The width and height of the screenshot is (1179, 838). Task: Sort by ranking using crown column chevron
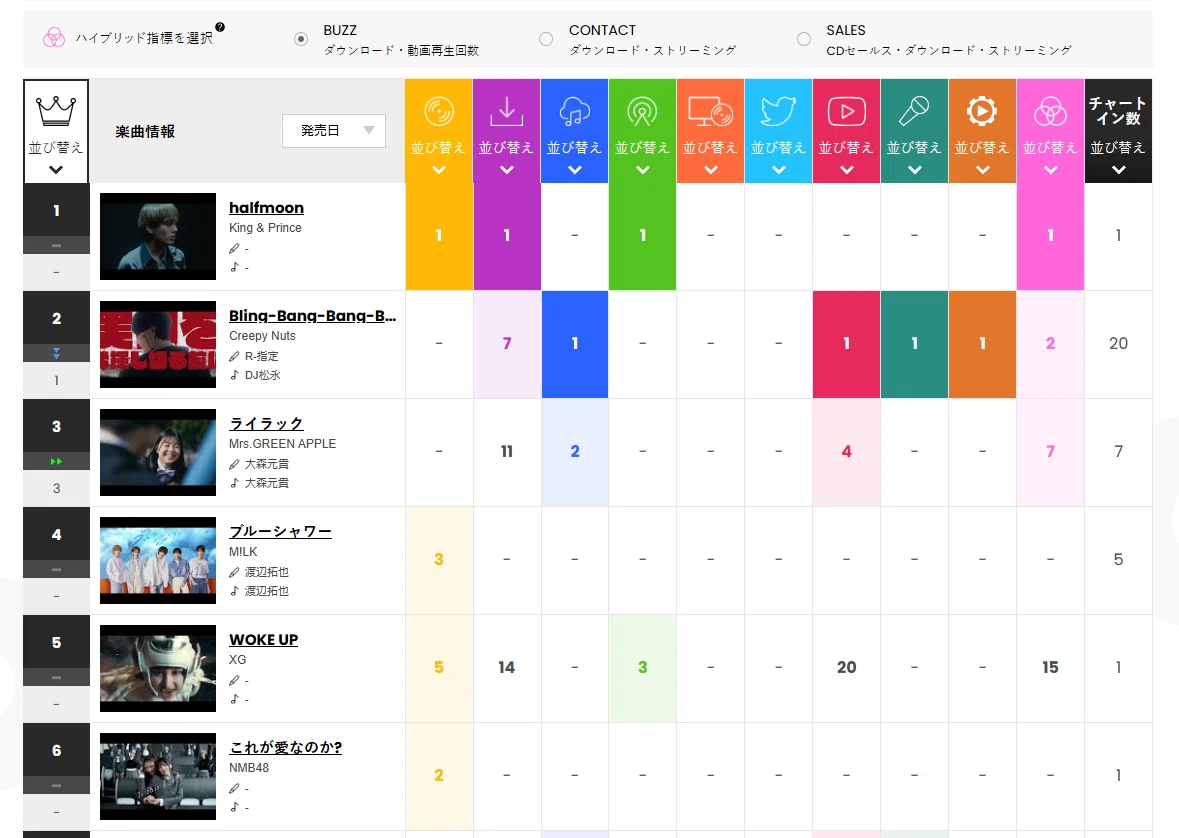pos(56,170)
